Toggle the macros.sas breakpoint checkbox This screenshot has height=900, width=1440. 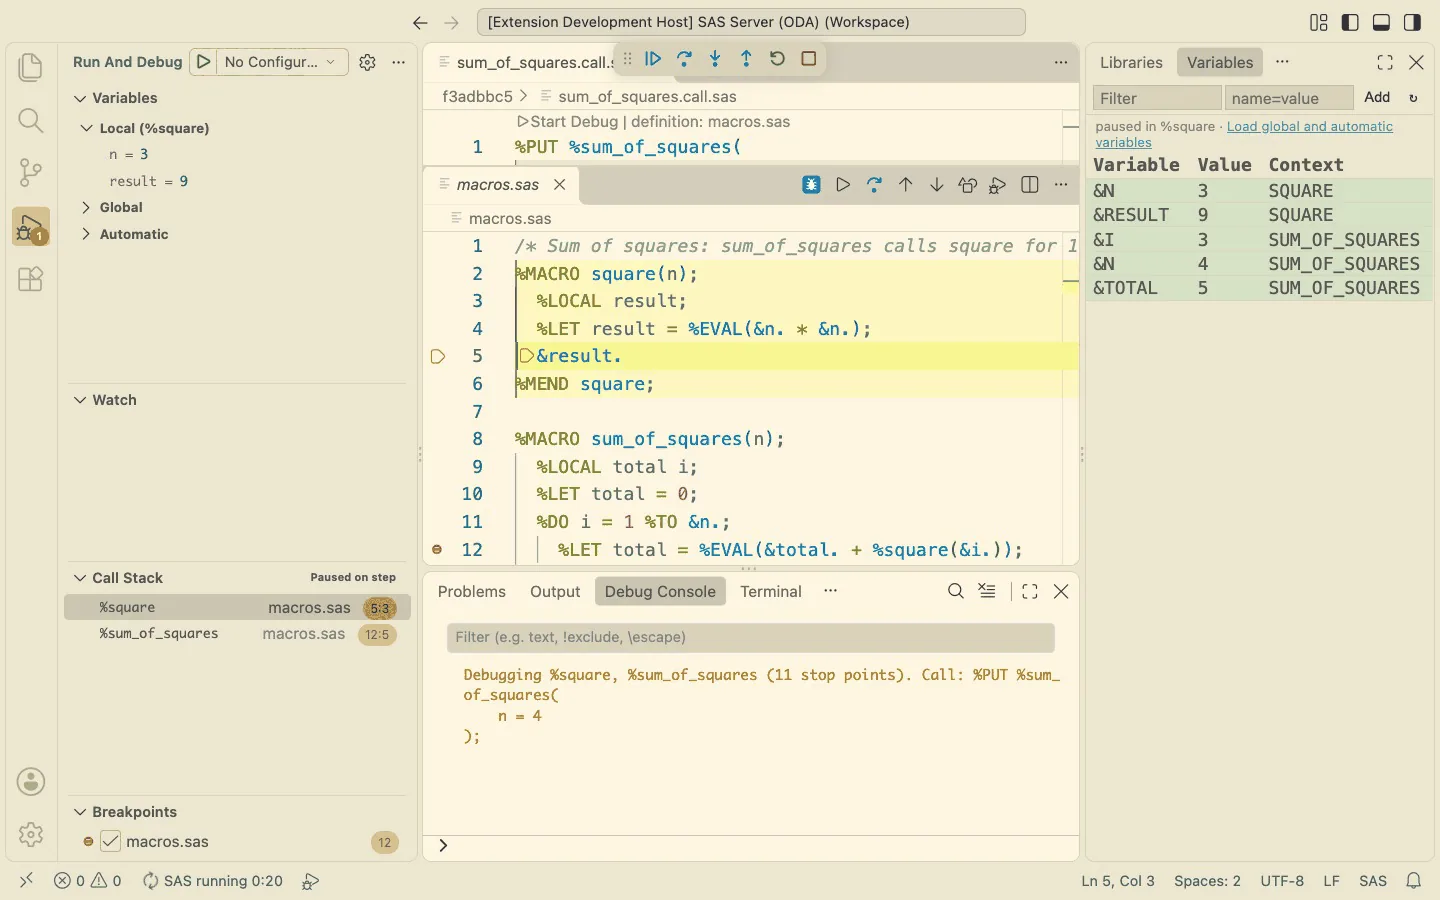(111, 842)
